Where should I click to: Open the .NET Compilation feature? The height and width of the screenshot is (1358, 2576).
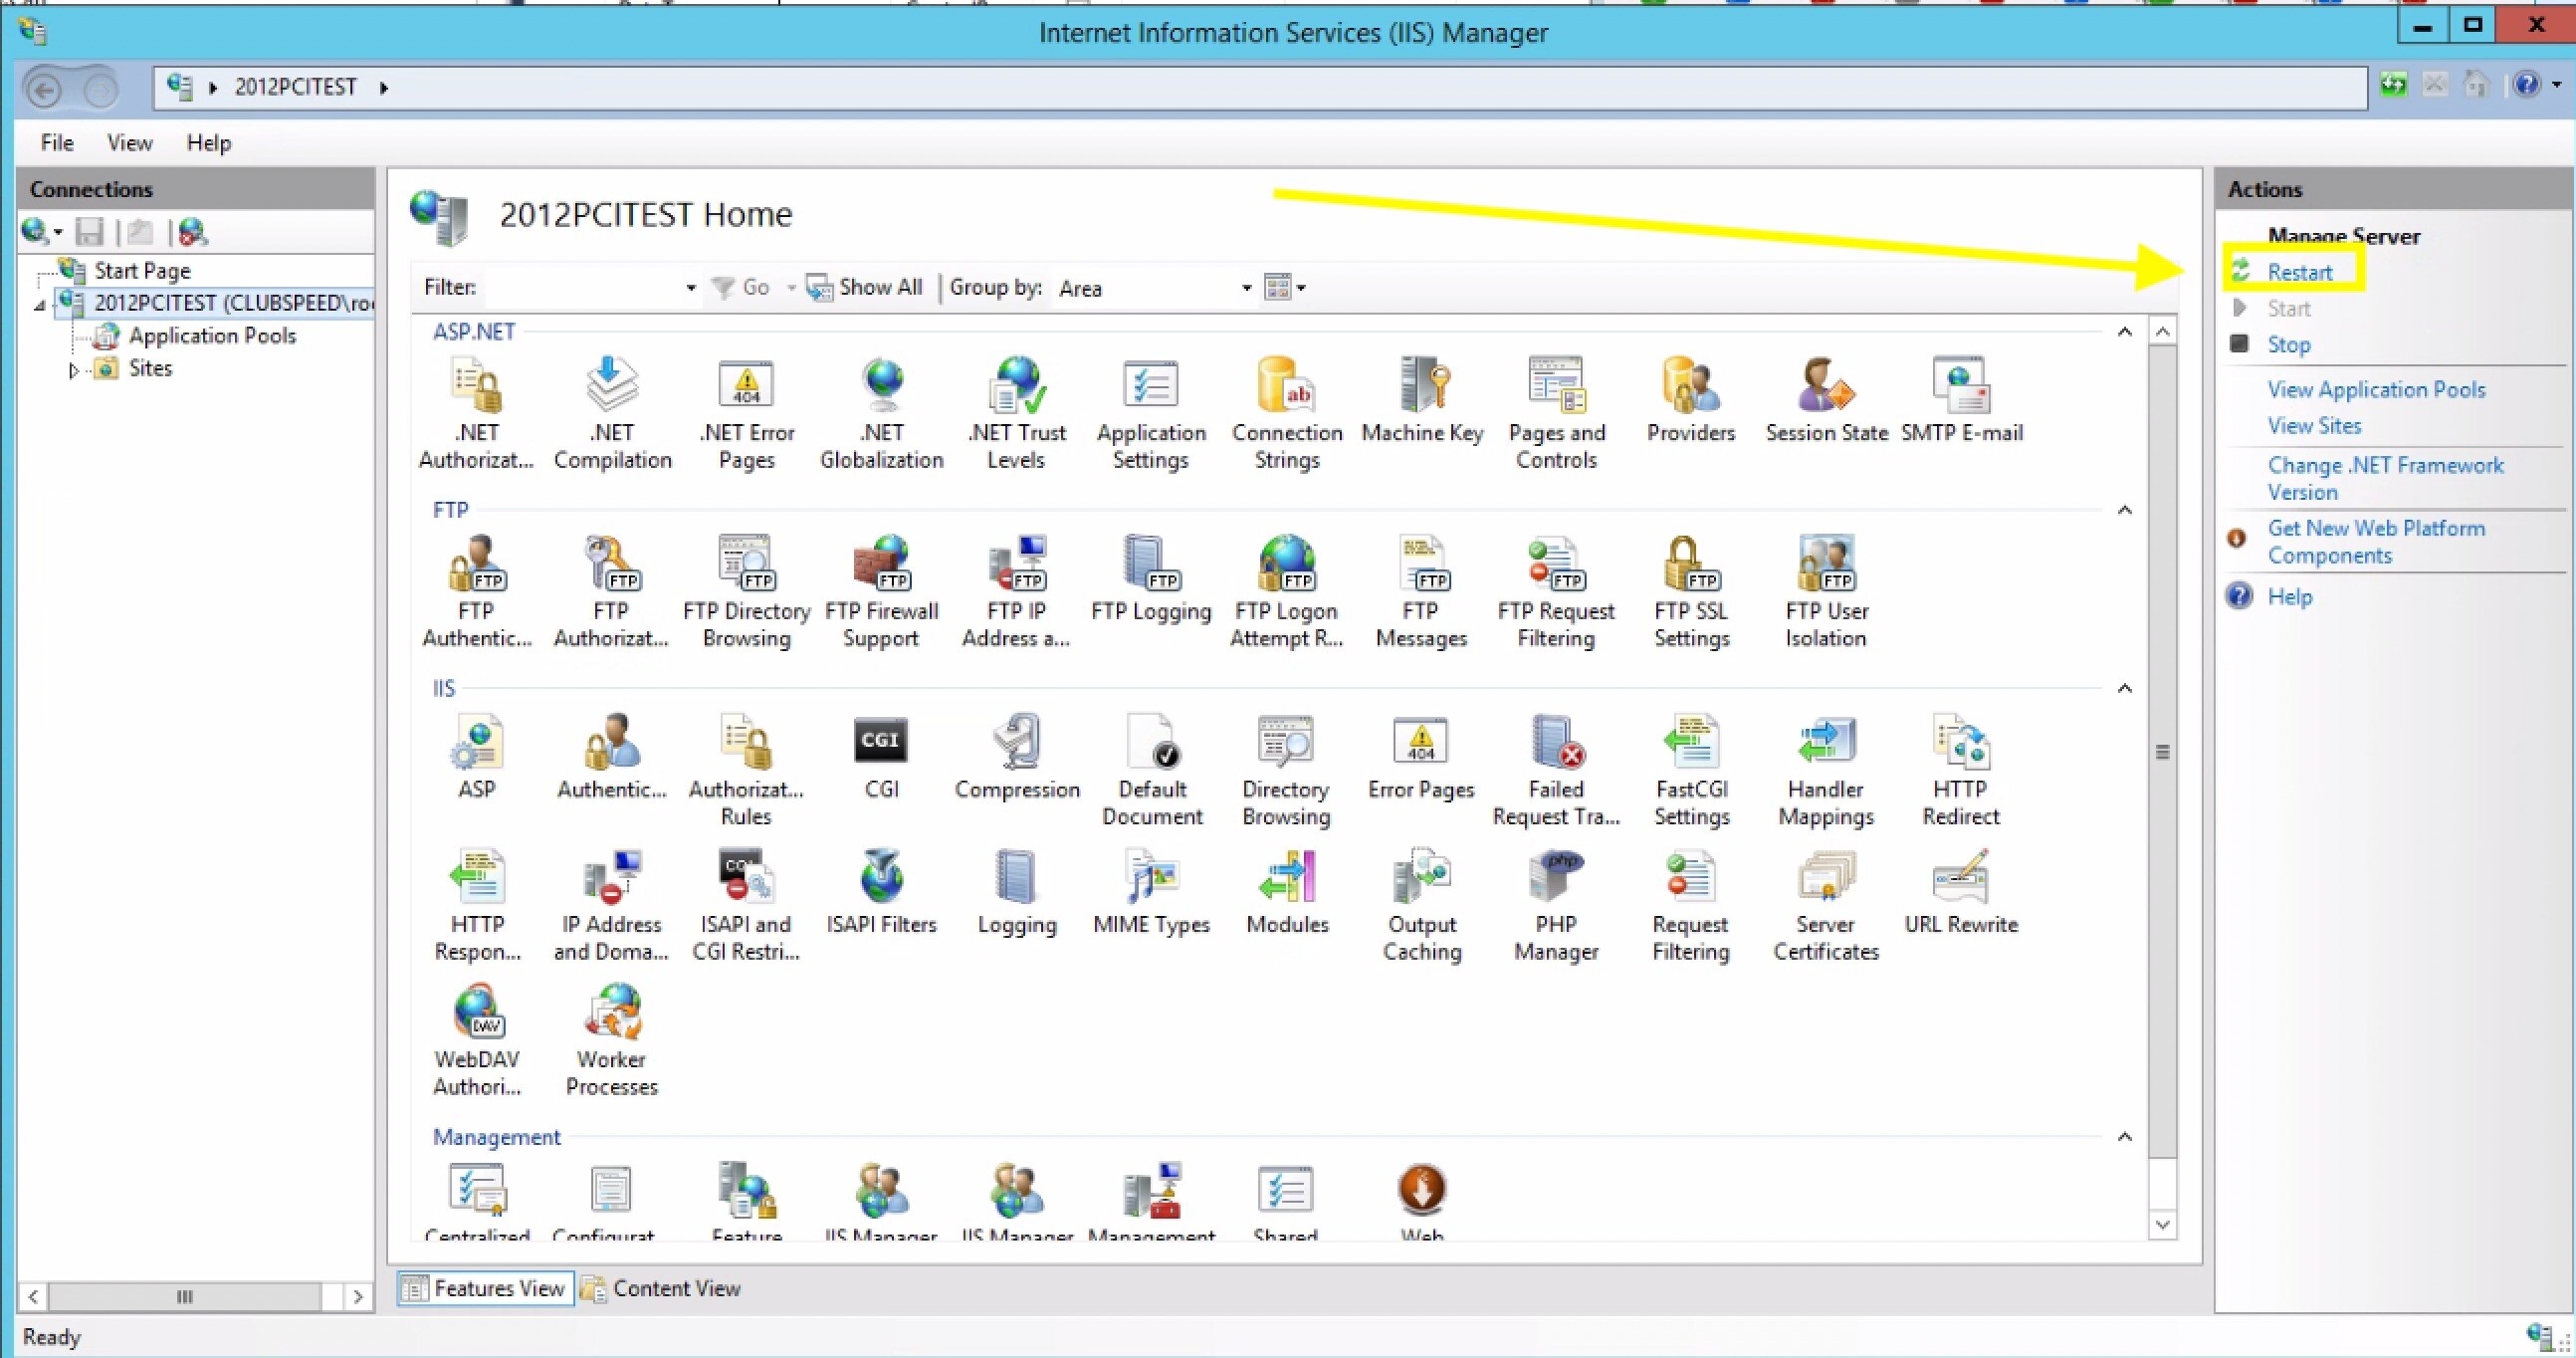point(612,413)
